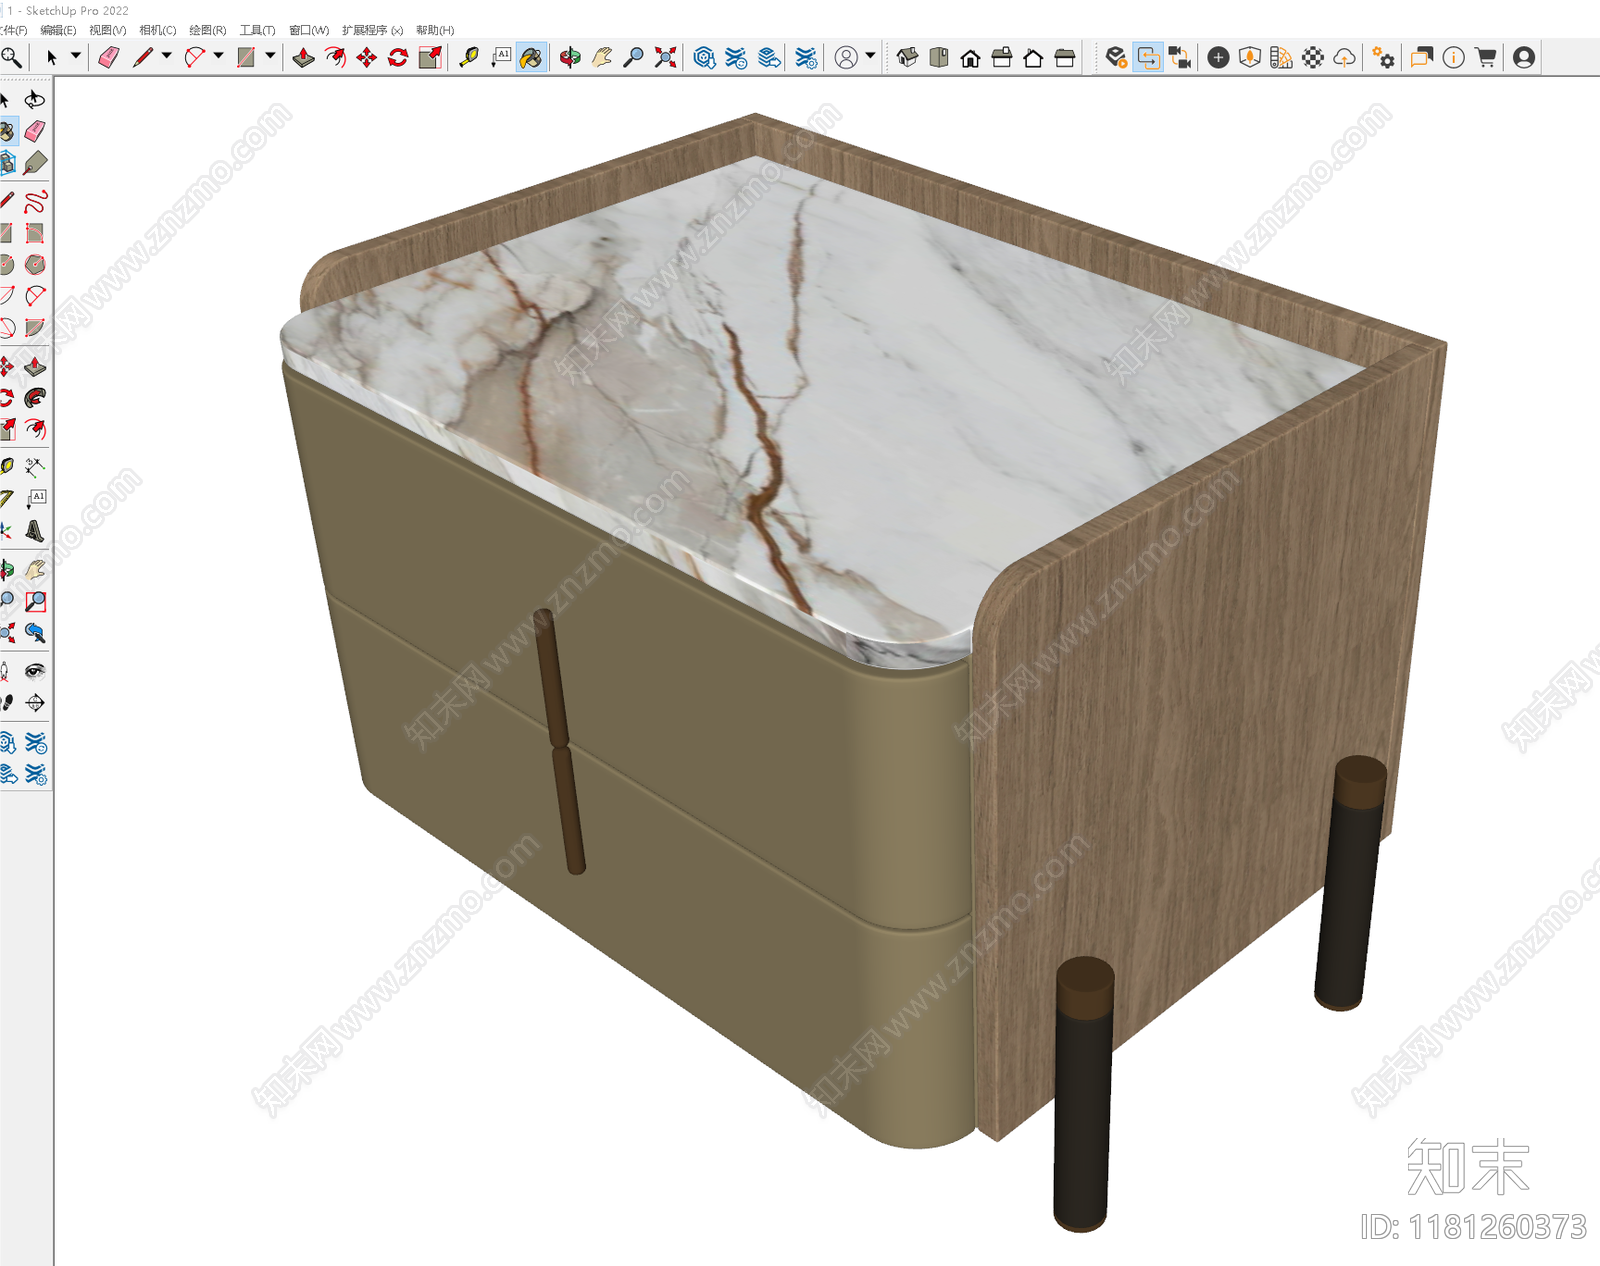Toggle the active Paint Bucket tool in top toolbar

coord(531,58)
